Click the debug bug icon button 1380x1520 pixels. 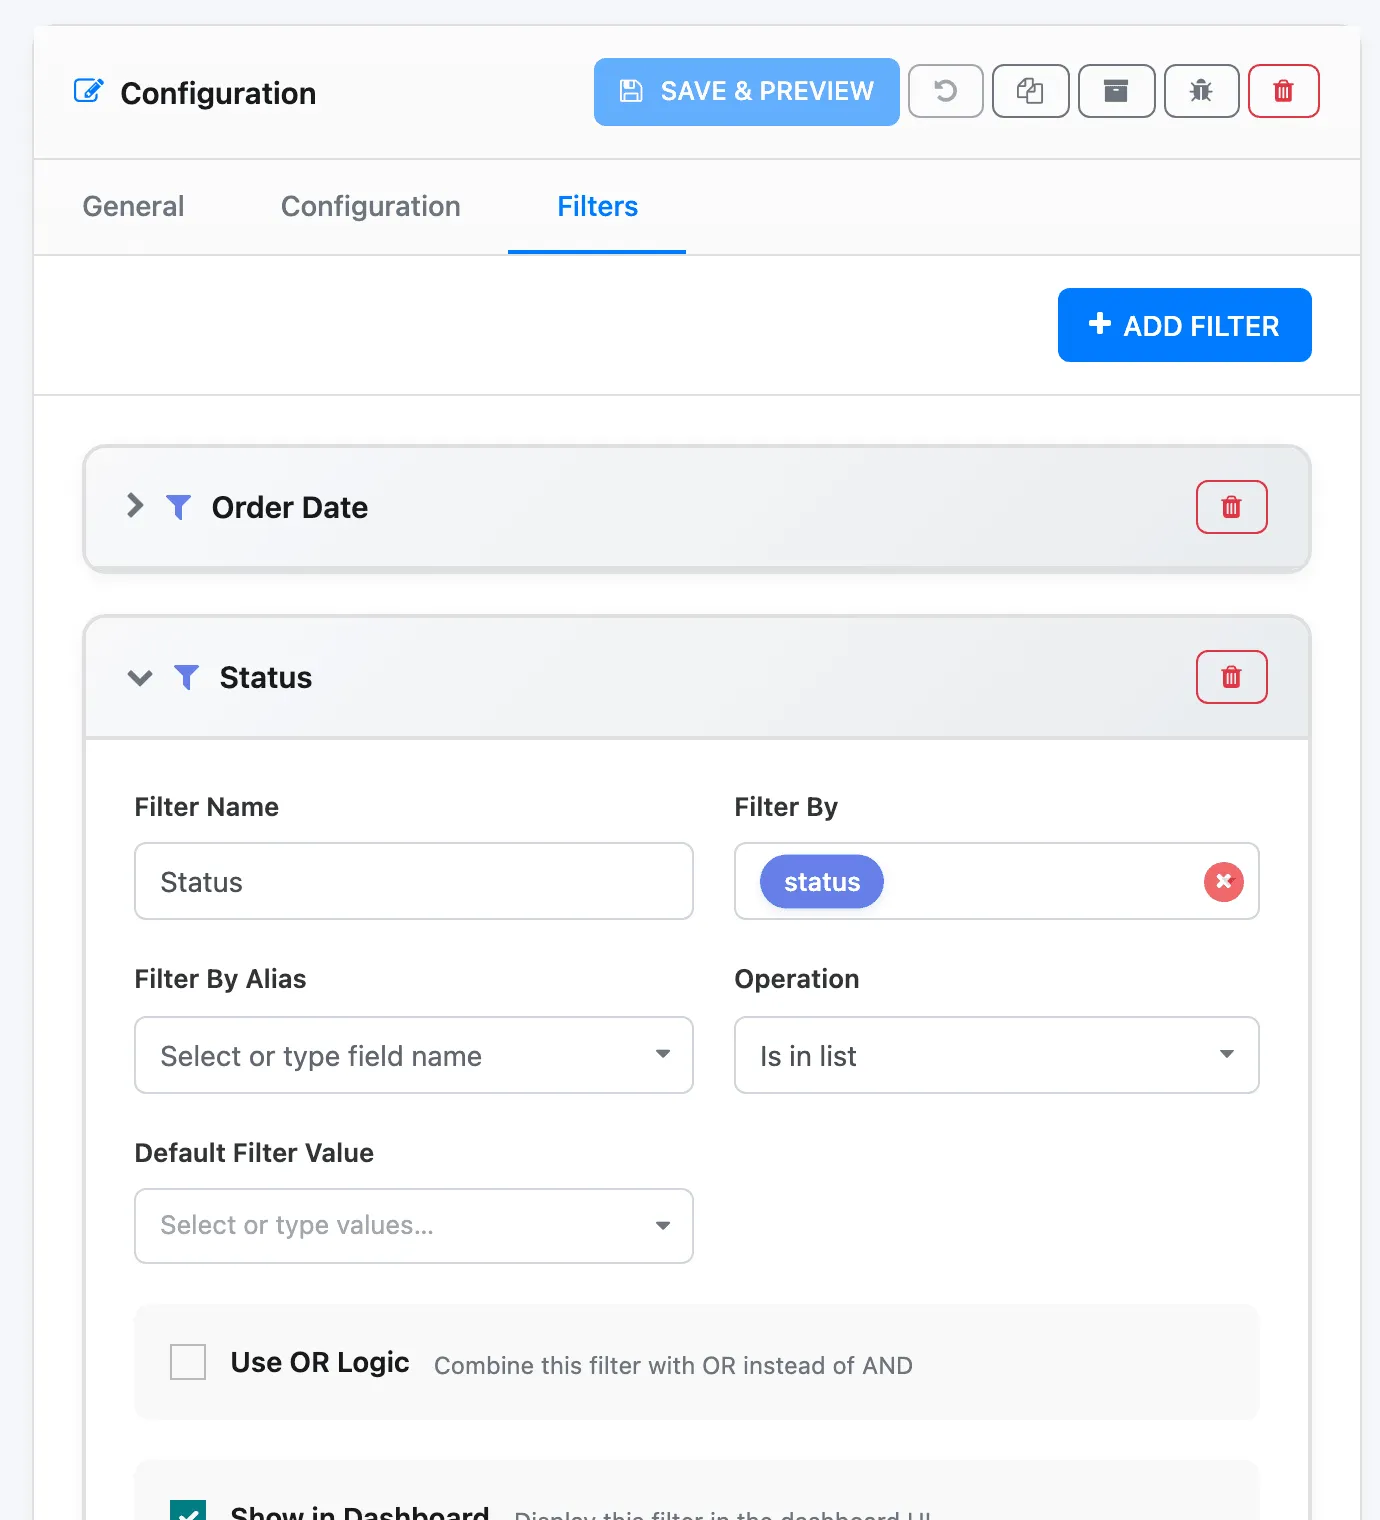point(1202,91)
